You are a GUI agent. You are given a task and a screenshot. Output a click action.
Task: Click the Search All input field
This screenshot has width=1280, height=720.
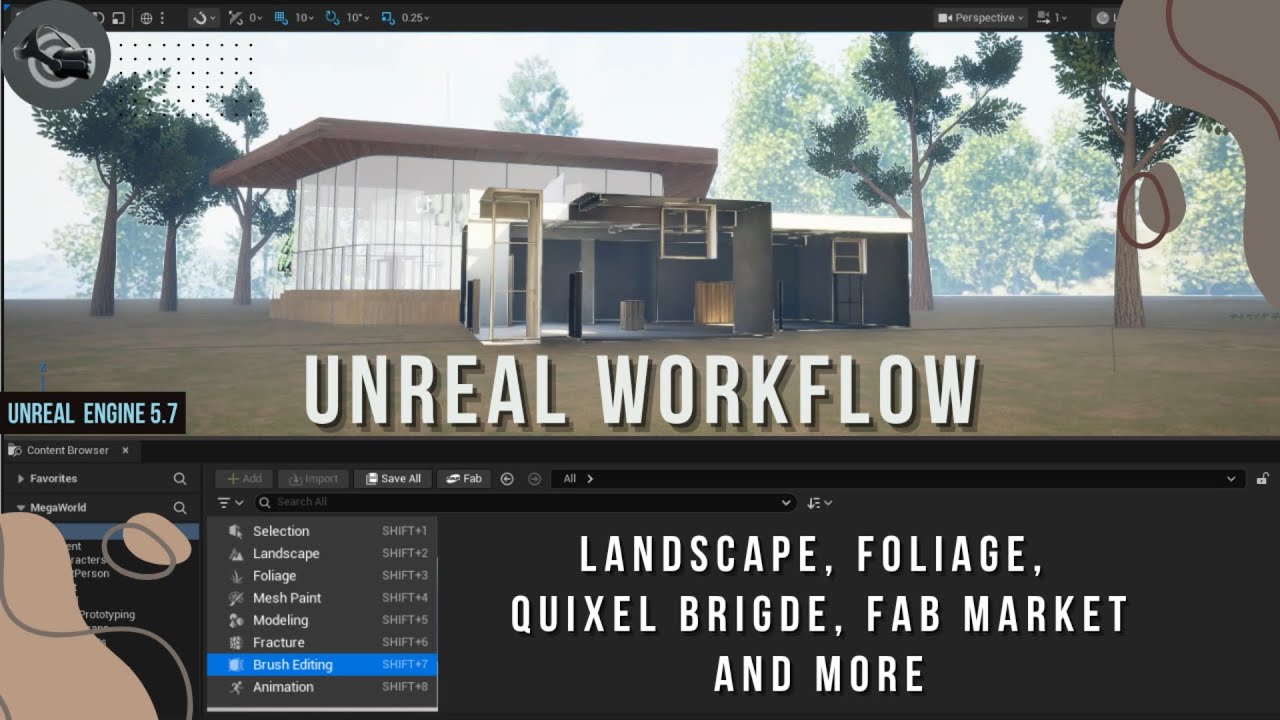click(x=525, y=503)
